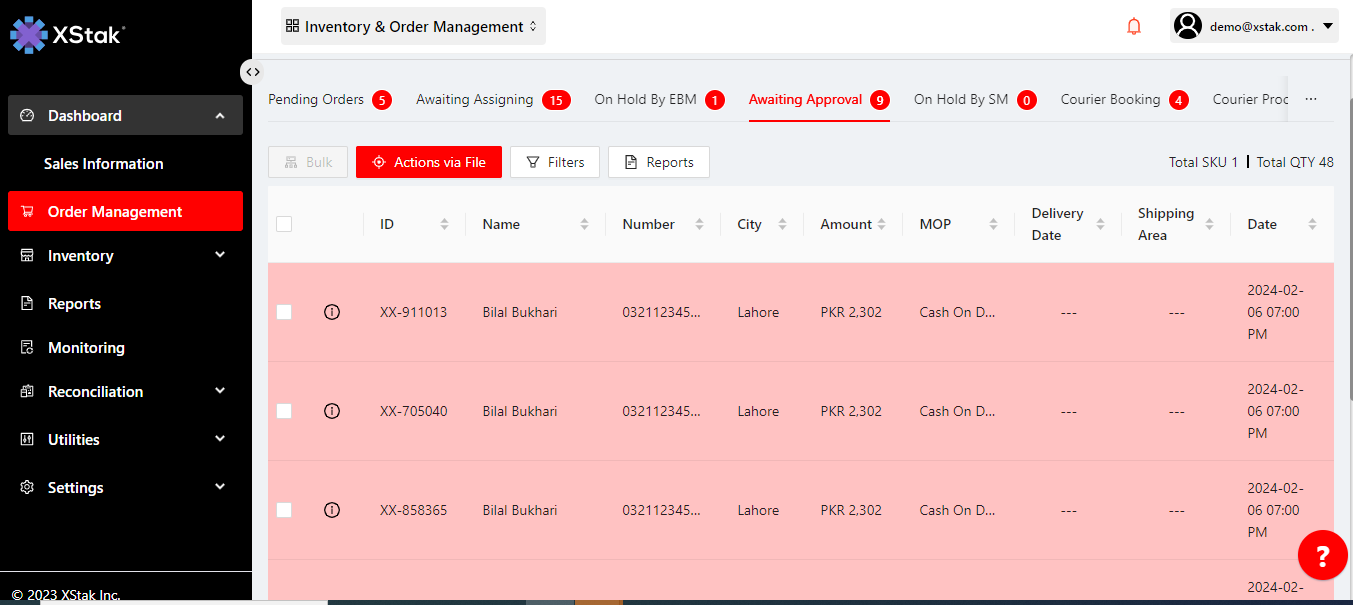
Task: Sort orders by the Amount column
Action: [882, 225]
